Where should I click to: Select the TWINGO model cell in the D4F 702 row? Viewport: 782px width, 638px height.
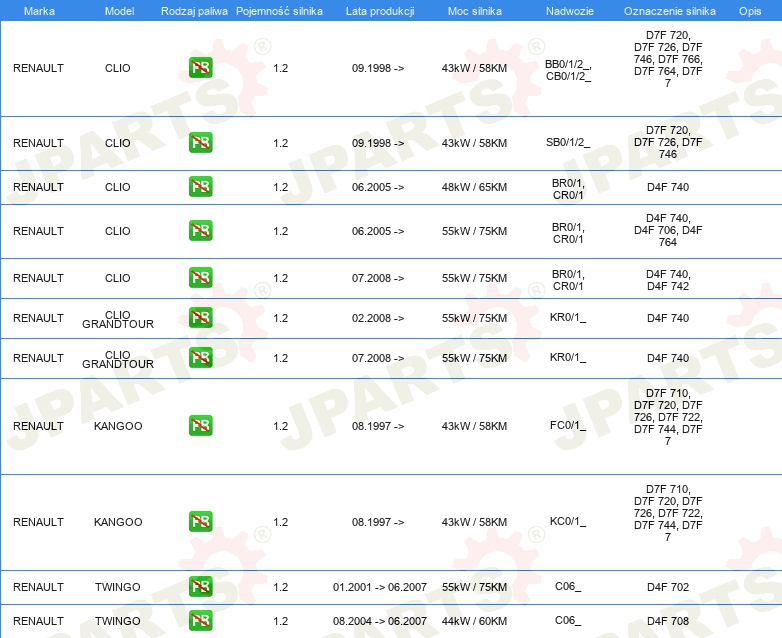click(x=118, y=587)
